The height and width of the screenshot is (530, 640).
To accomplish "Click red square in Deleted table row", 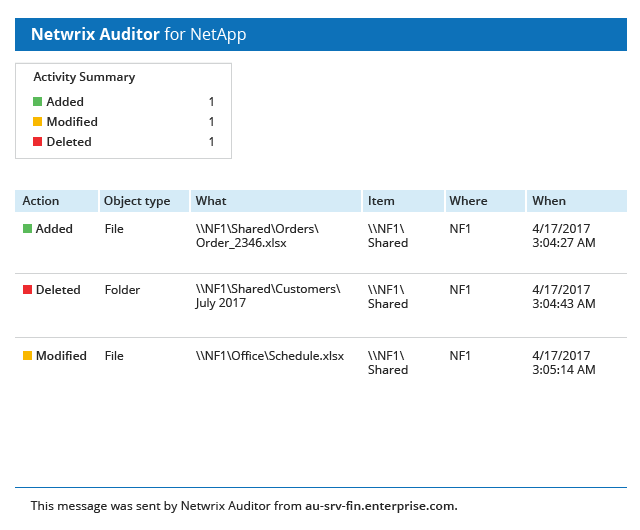I will coord(27,289).
